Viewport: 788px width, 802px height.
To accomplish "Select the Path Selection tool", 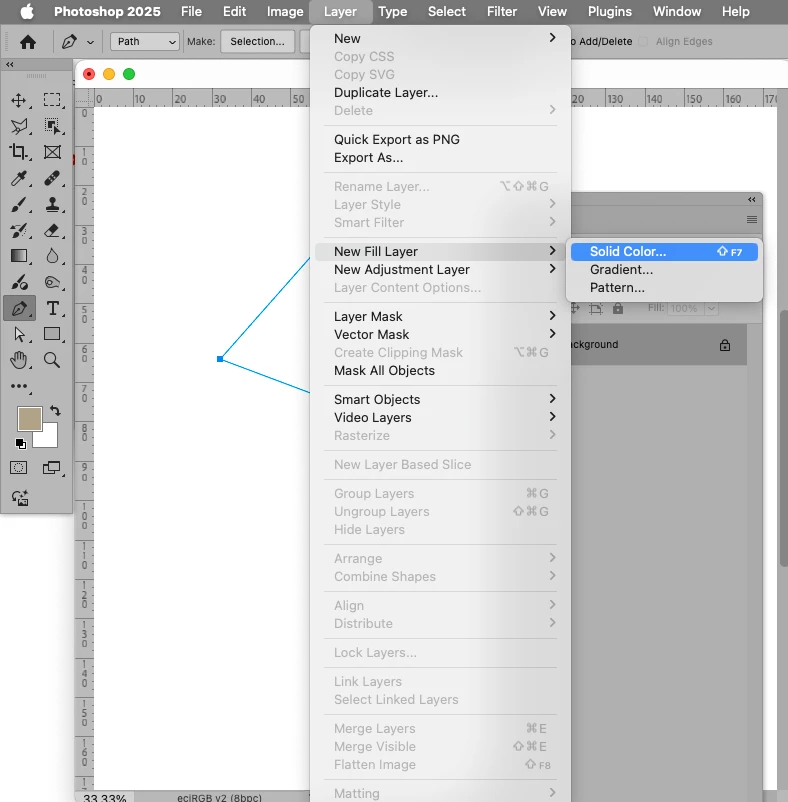I will point(19,334).
